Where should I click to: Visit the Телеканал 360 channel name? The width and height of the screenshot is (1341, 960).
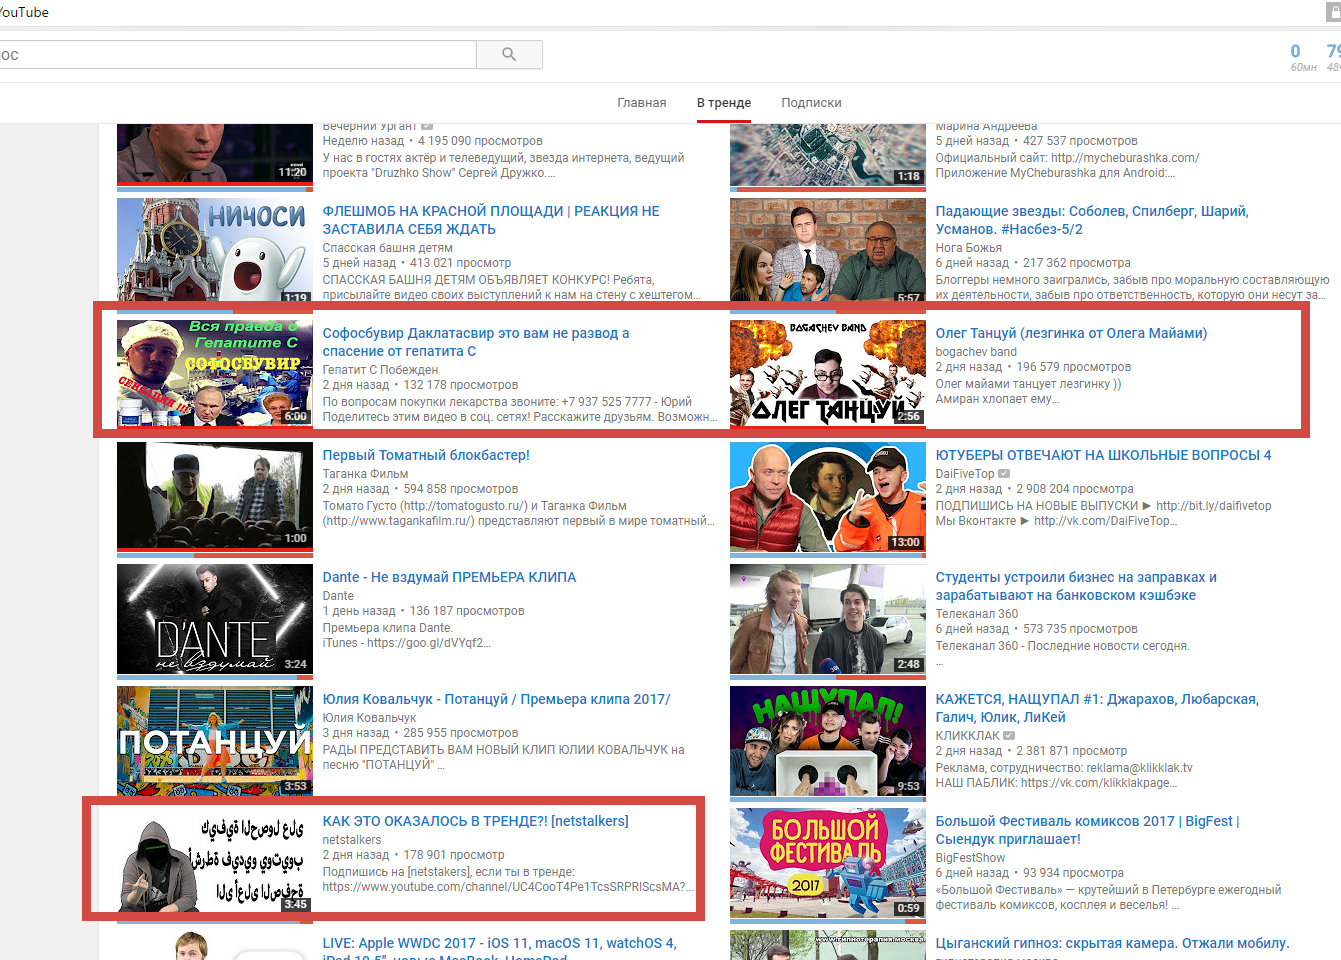click(x=976, y=614)
